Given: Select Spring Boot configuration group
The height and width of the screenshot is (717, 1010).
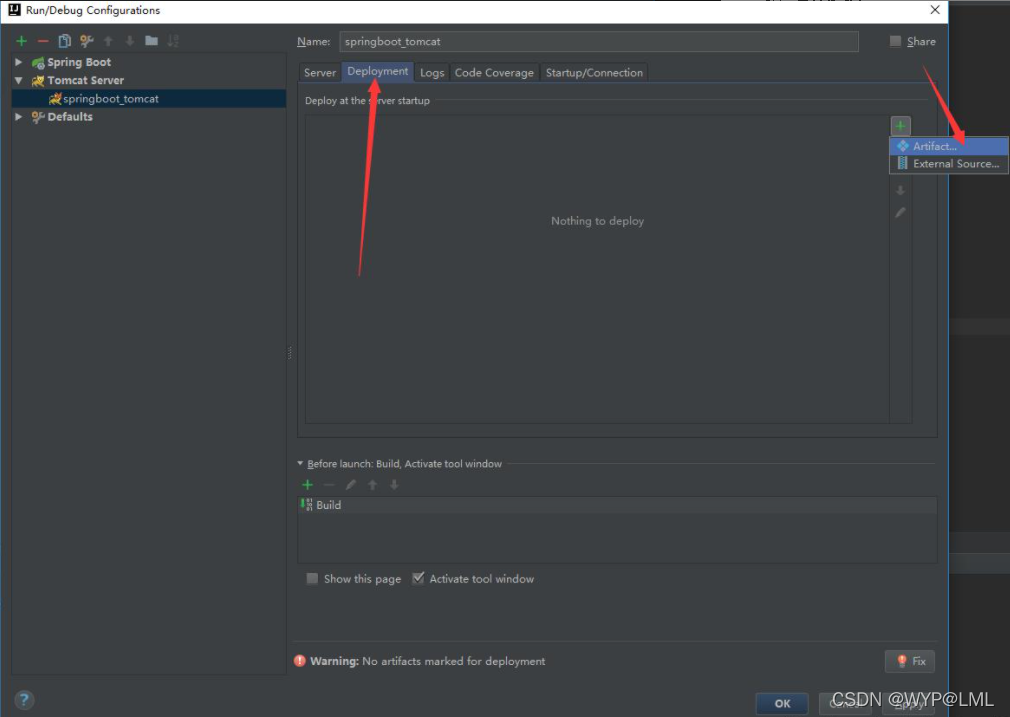Looking at the screenshot, I should 79,62.
